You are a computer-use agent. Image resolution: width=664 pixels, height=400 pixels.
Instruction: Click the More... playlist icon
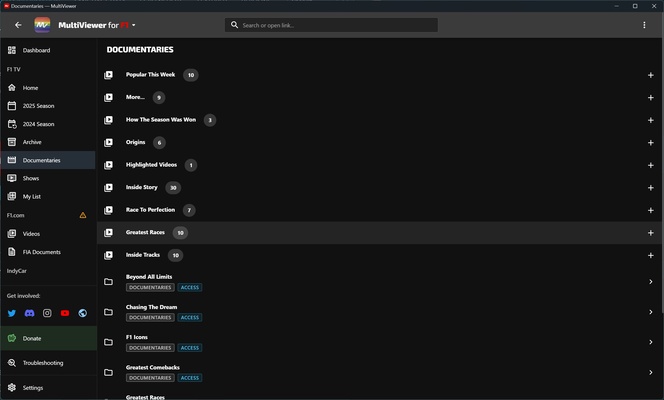click(108, 97)
